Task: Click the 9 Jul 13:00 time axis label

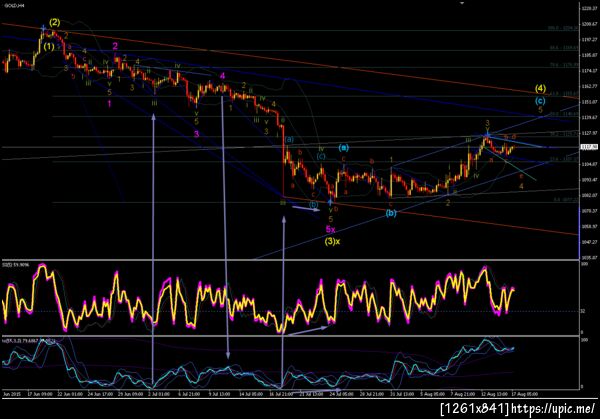Action: coord(219,394)
